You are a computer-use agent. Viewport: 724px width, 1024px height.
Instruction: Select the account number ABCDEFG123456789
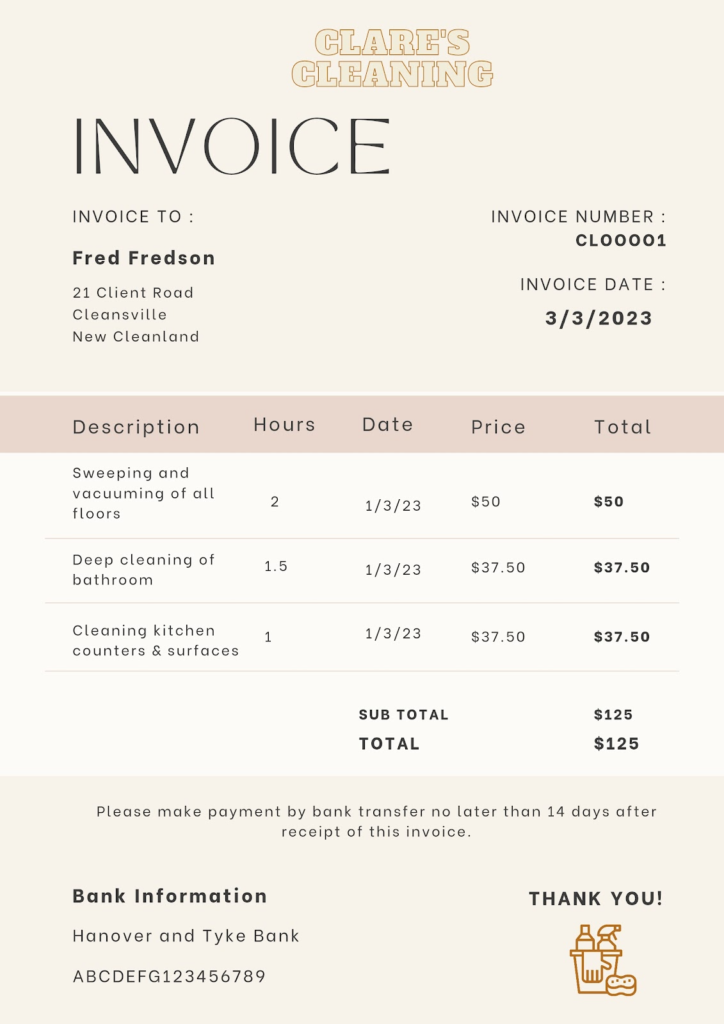click(x=169, y=976)
